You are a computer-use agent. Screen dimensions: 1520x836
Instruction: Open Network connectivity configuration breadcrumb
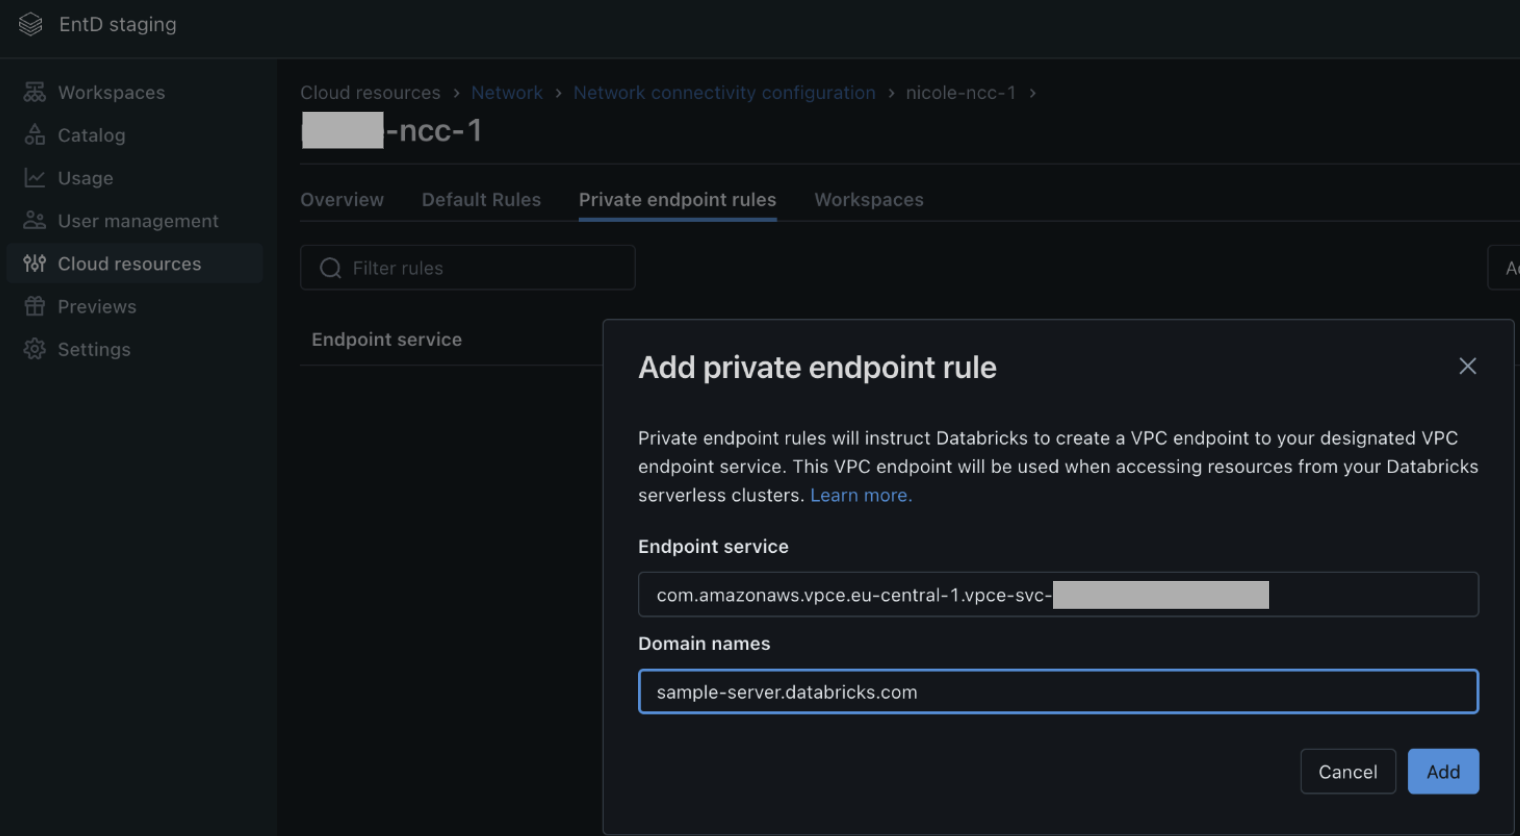pyautogui.click(x=724, y=93)
